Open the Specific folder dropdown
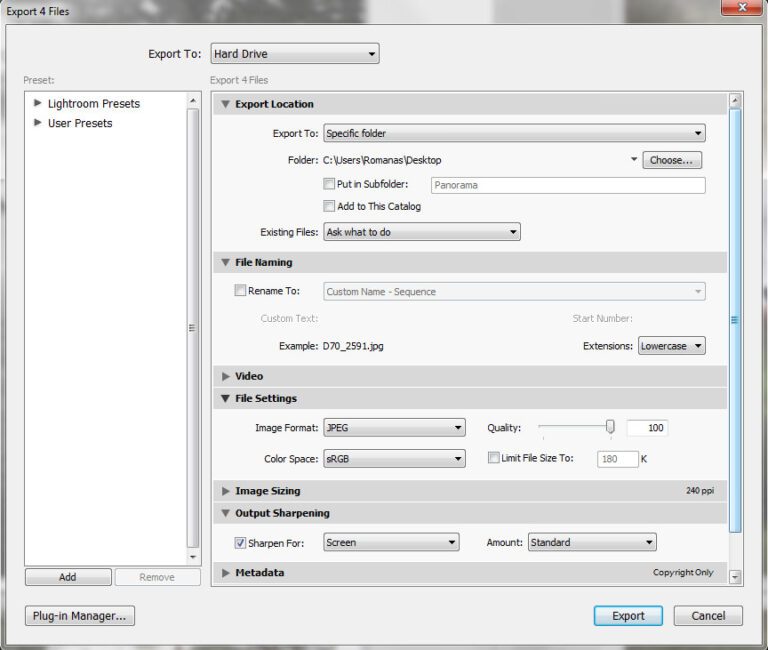This screenshot has height=650, width=768. [x=514, y=133]
